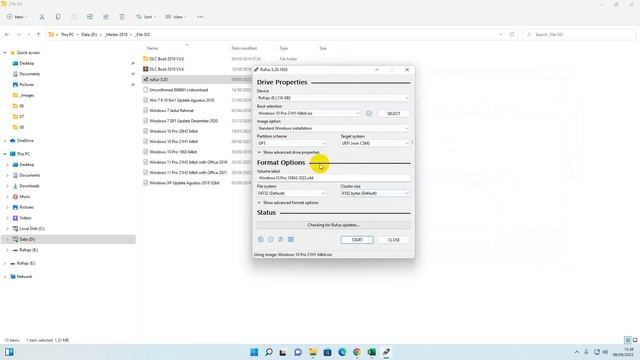Click the CLOSE button in Rufus
This screenshot has width=640, height=360.
(393, 240)
